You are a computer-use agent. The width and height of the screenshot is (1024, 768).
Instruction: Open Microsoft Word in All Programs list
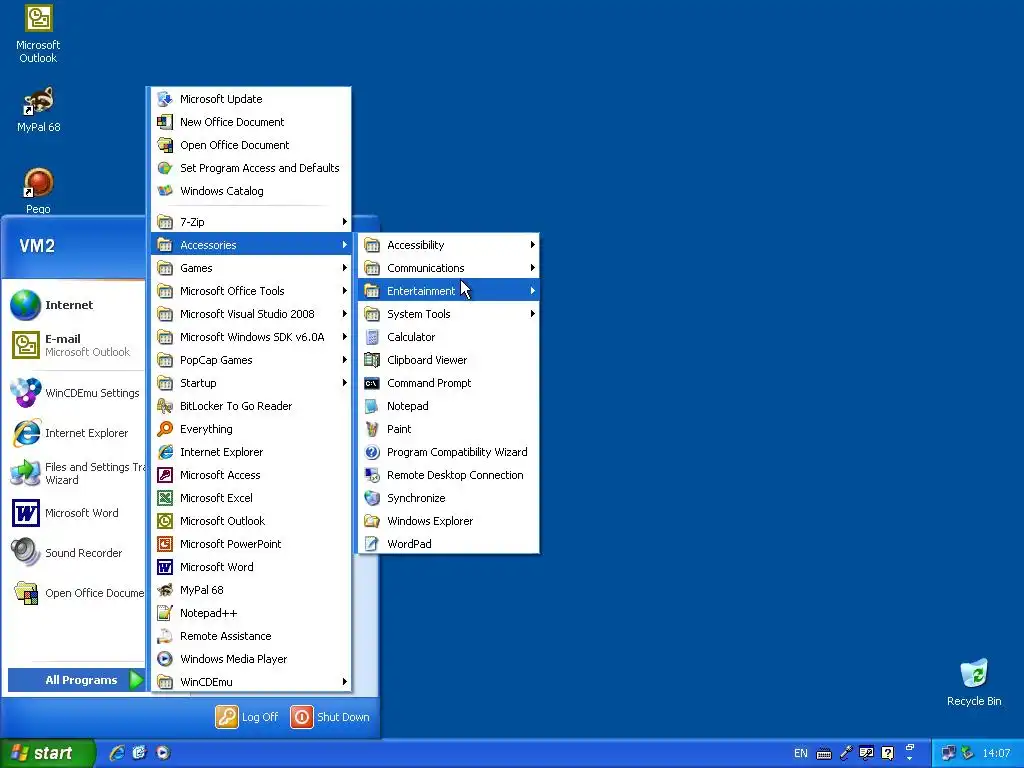pos(251,567)
